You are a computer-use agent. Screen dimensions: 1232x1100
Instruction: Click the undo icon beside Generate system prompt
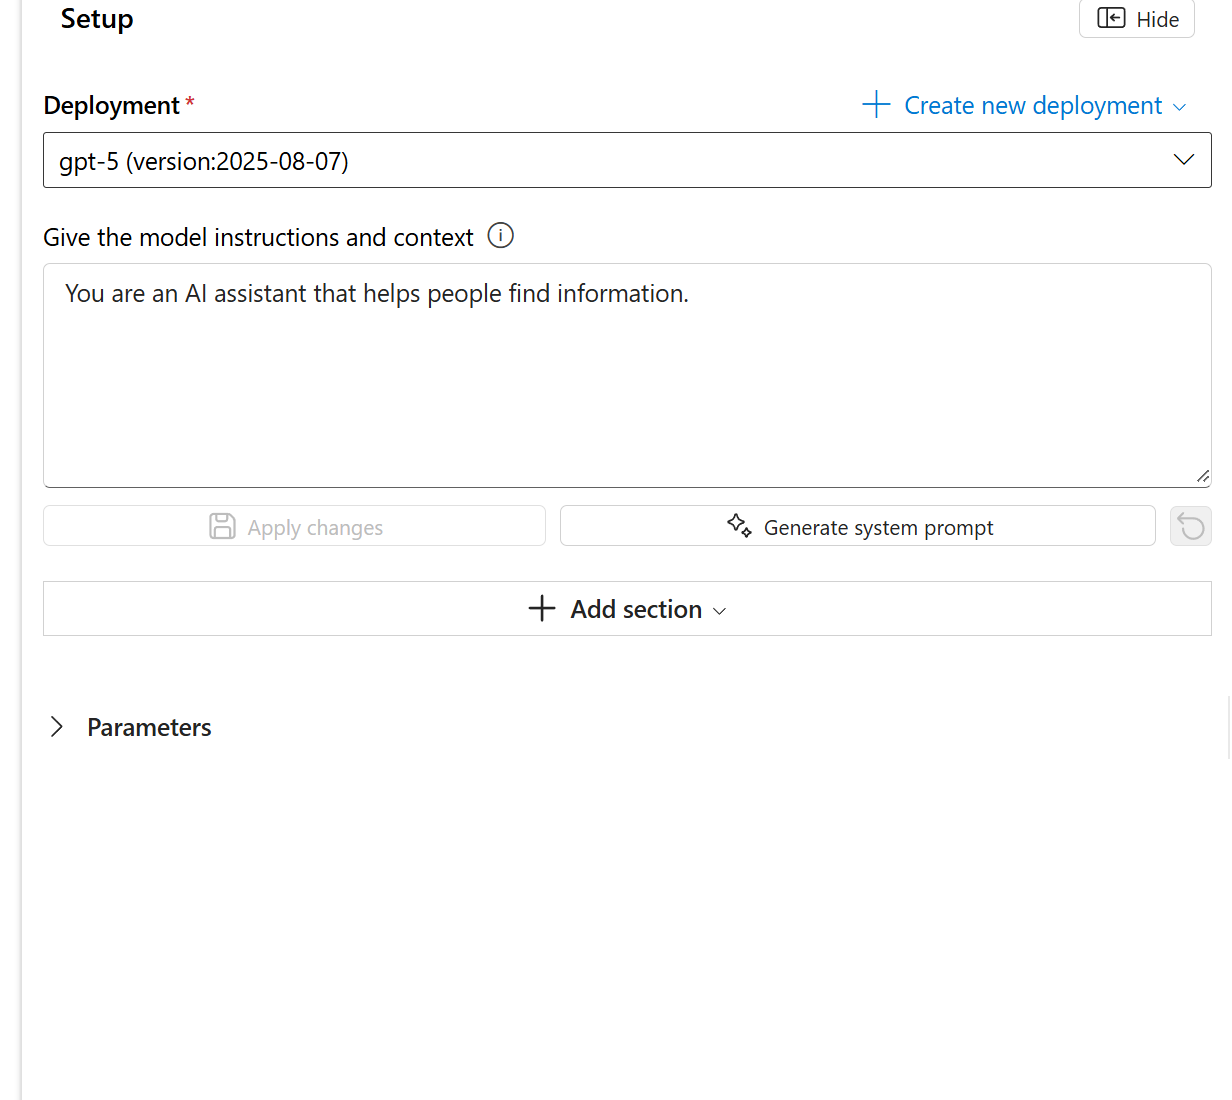tap(1190, 525)
